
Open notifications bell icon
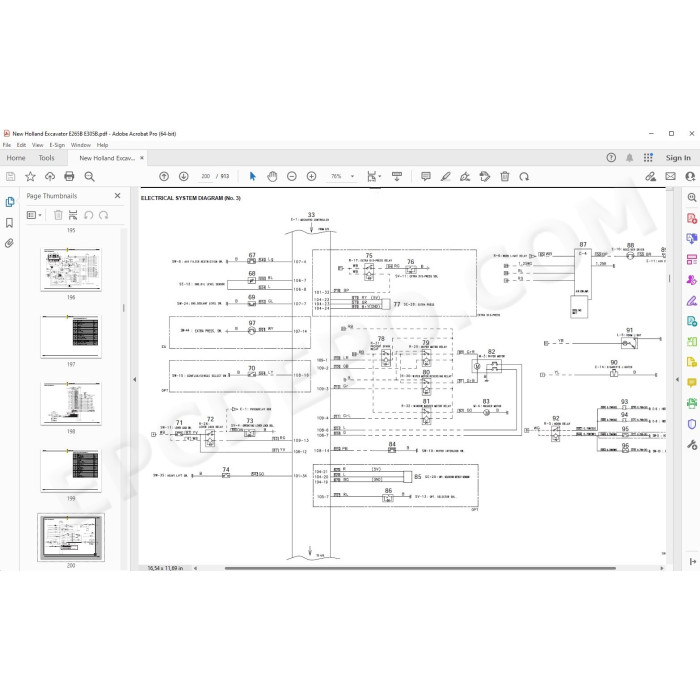[629, 158]
